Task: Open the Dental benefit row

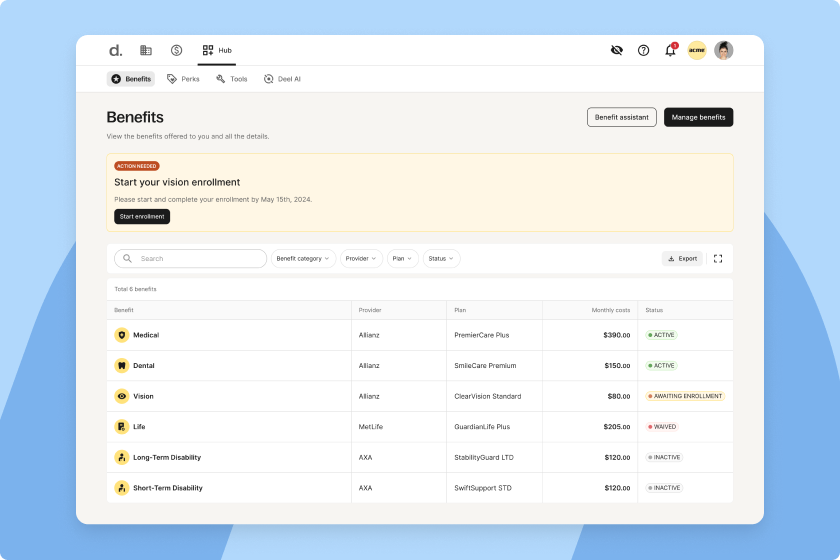Action: pos(420,365)
